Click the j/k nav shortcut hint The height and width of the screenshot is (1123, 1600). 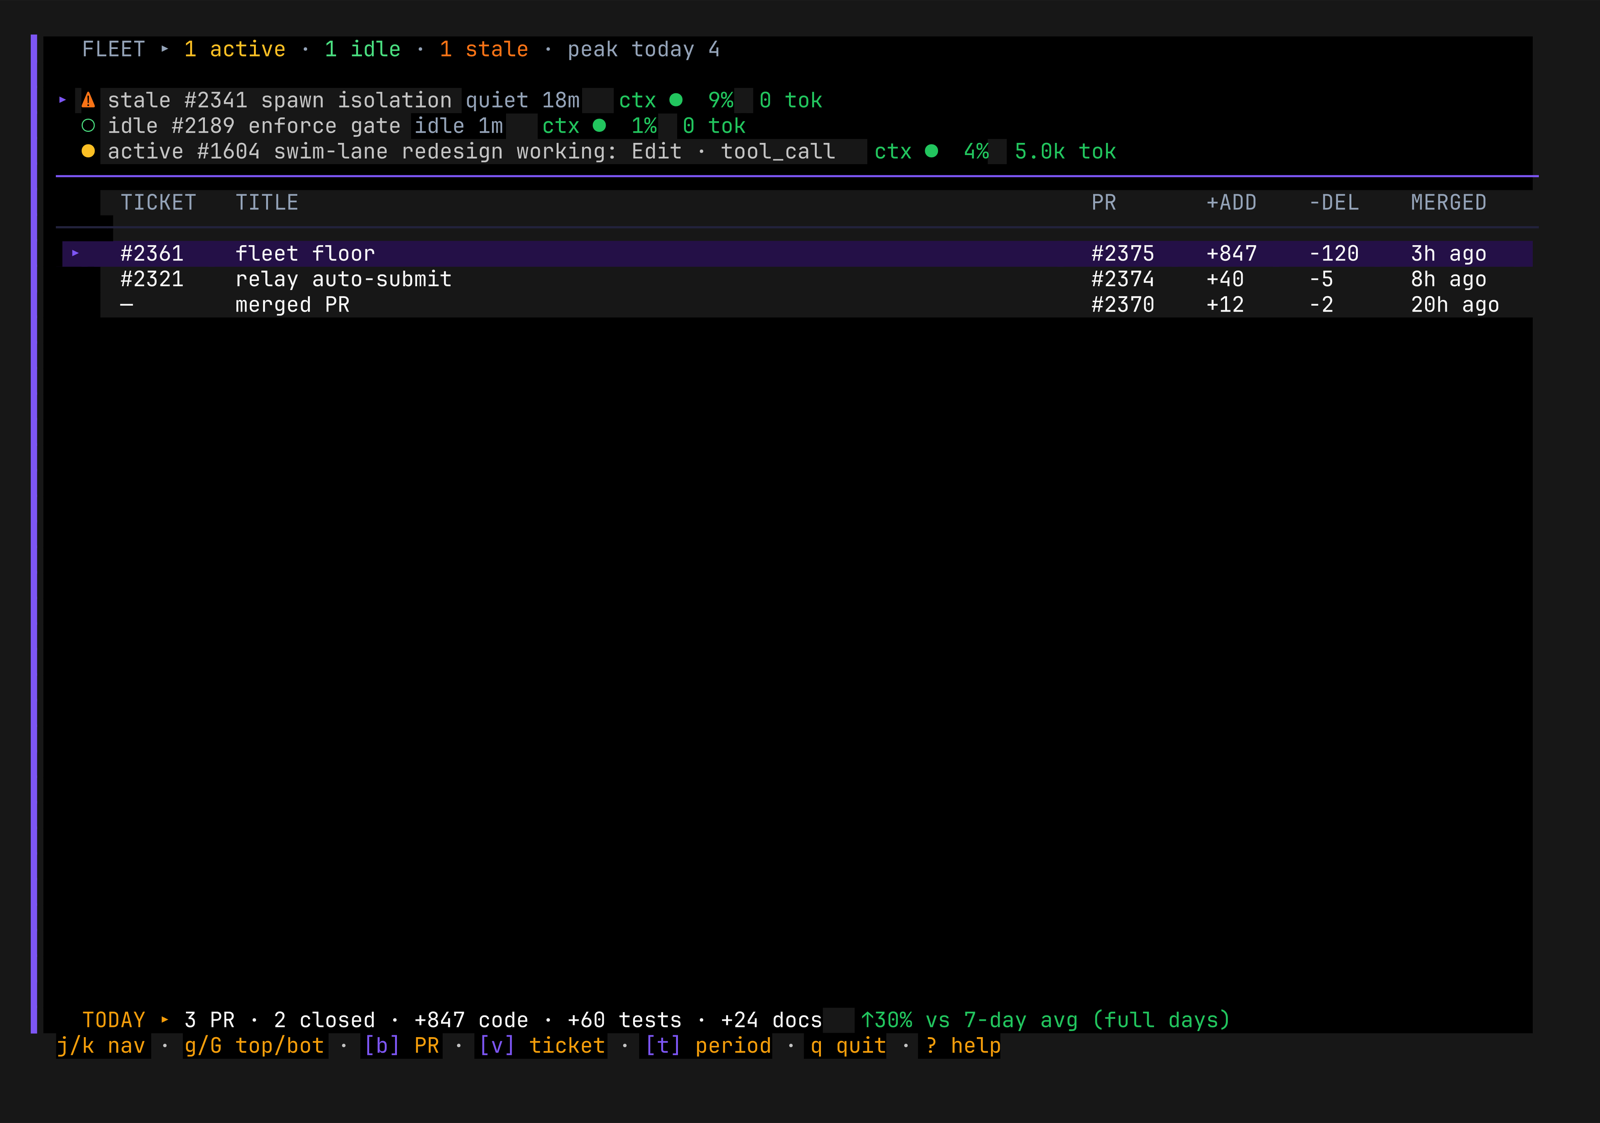coord(101,1046)
